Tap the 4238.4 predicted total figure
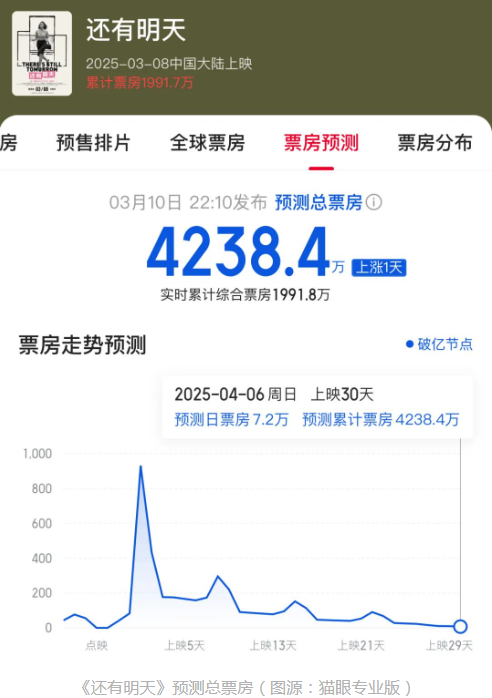The width and height of the screenshot is (492, 698). (238, 252)
